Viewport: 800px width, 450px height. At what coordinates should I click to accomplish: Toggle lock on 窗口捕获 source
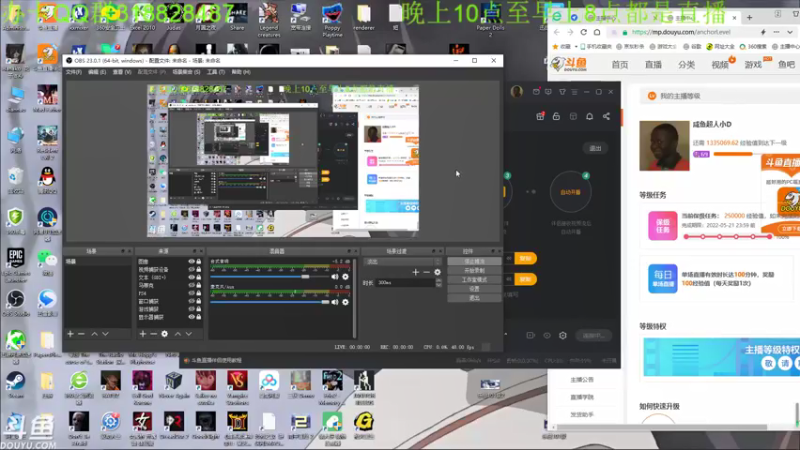[198, 301]
